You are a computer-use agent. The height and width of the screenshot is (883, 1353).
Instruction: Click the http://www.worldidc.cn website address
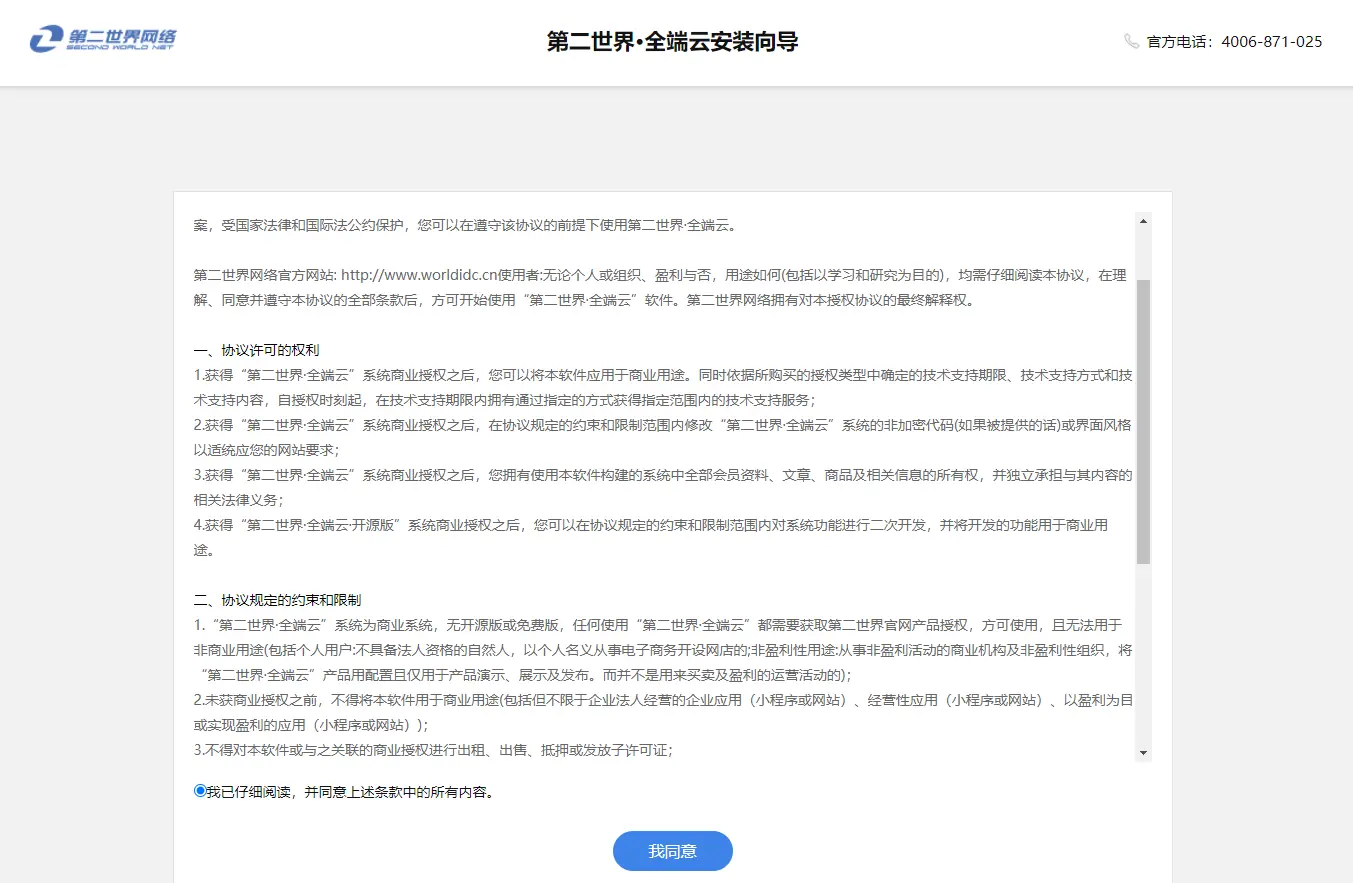[x=419, y=275]
